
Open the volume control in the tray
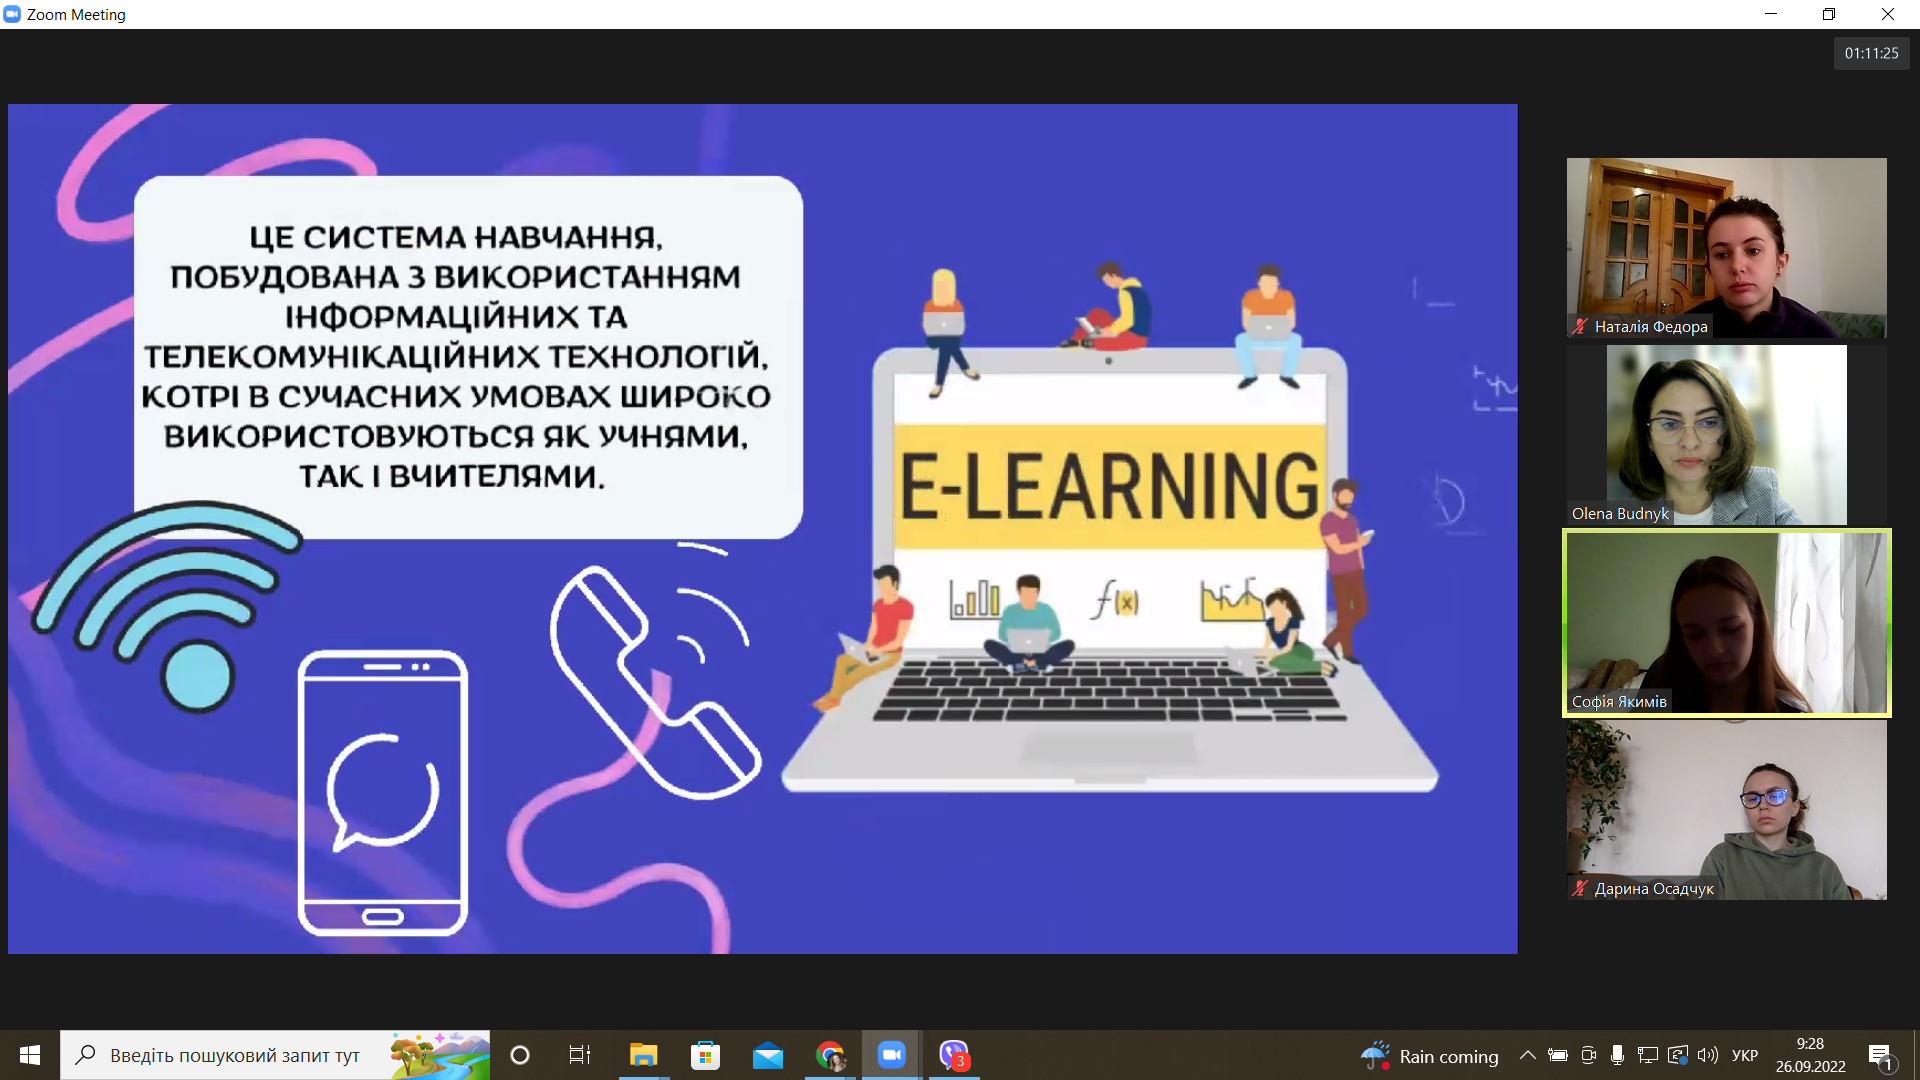click(1707, 1055)
